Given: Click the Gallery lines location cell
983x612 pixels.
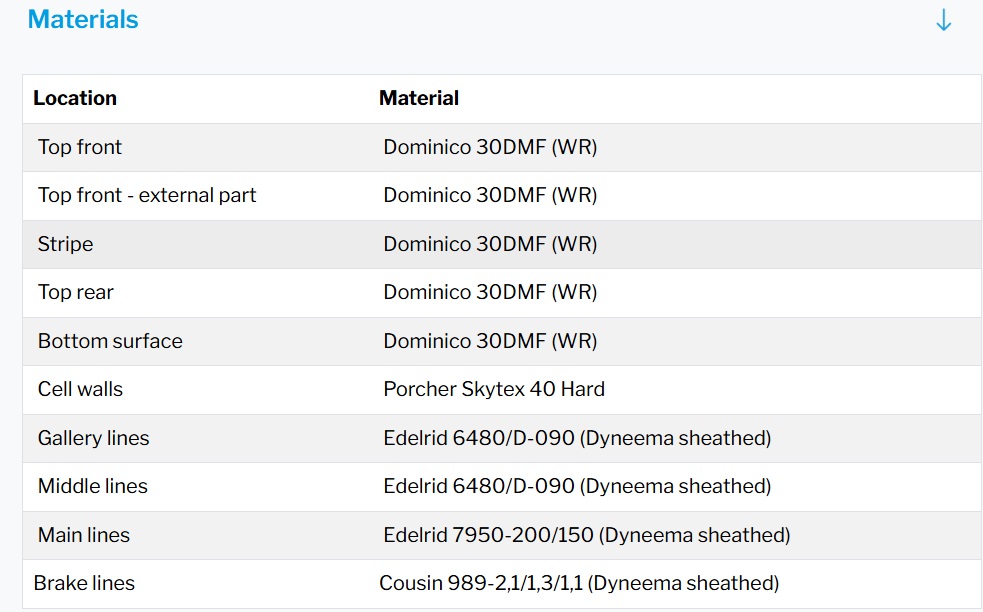Looking at the screenshot, I should pos(93,438).
